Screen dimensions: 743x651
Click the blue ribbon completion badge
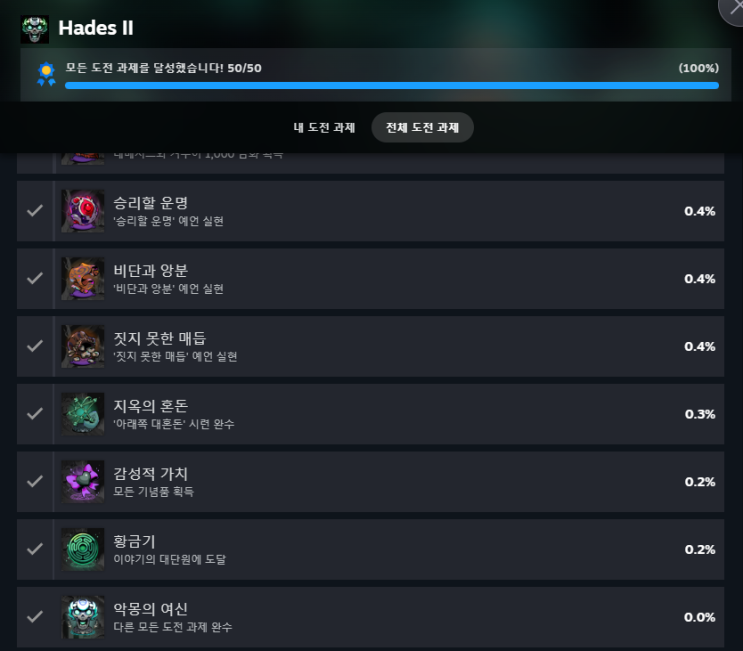(46, 74)
